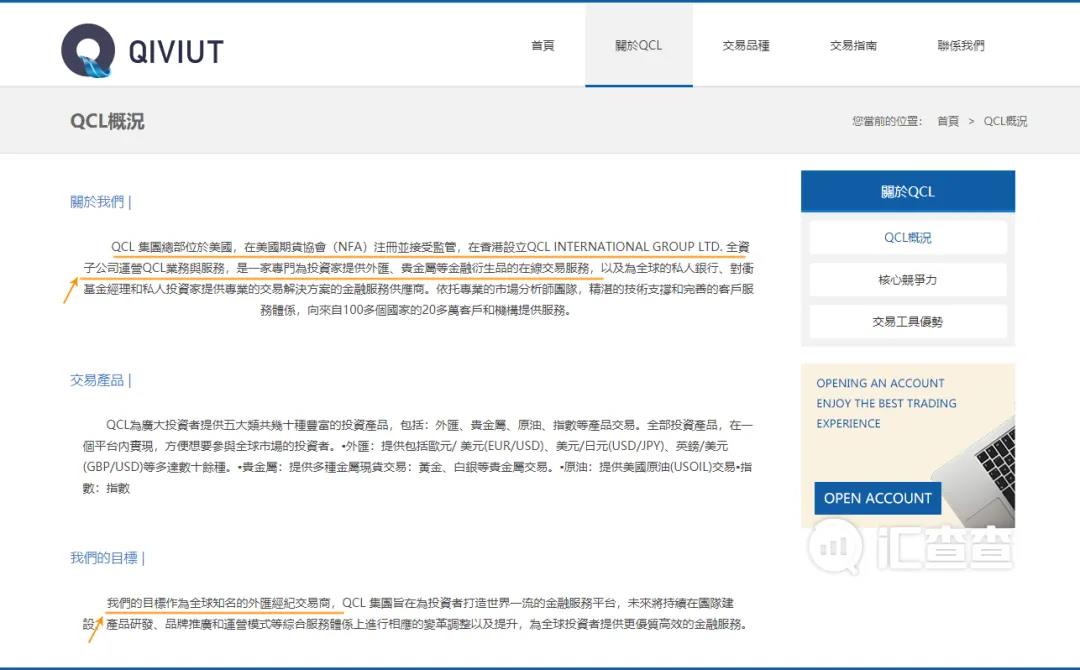Click the QCL概況 page title
Viewport: 1080px width, 670px height.
click(107, 121)
